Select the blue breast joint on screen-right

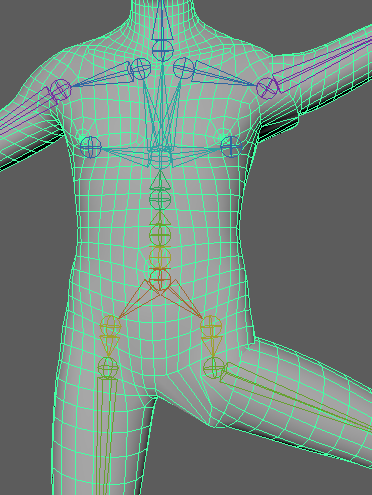231,146
